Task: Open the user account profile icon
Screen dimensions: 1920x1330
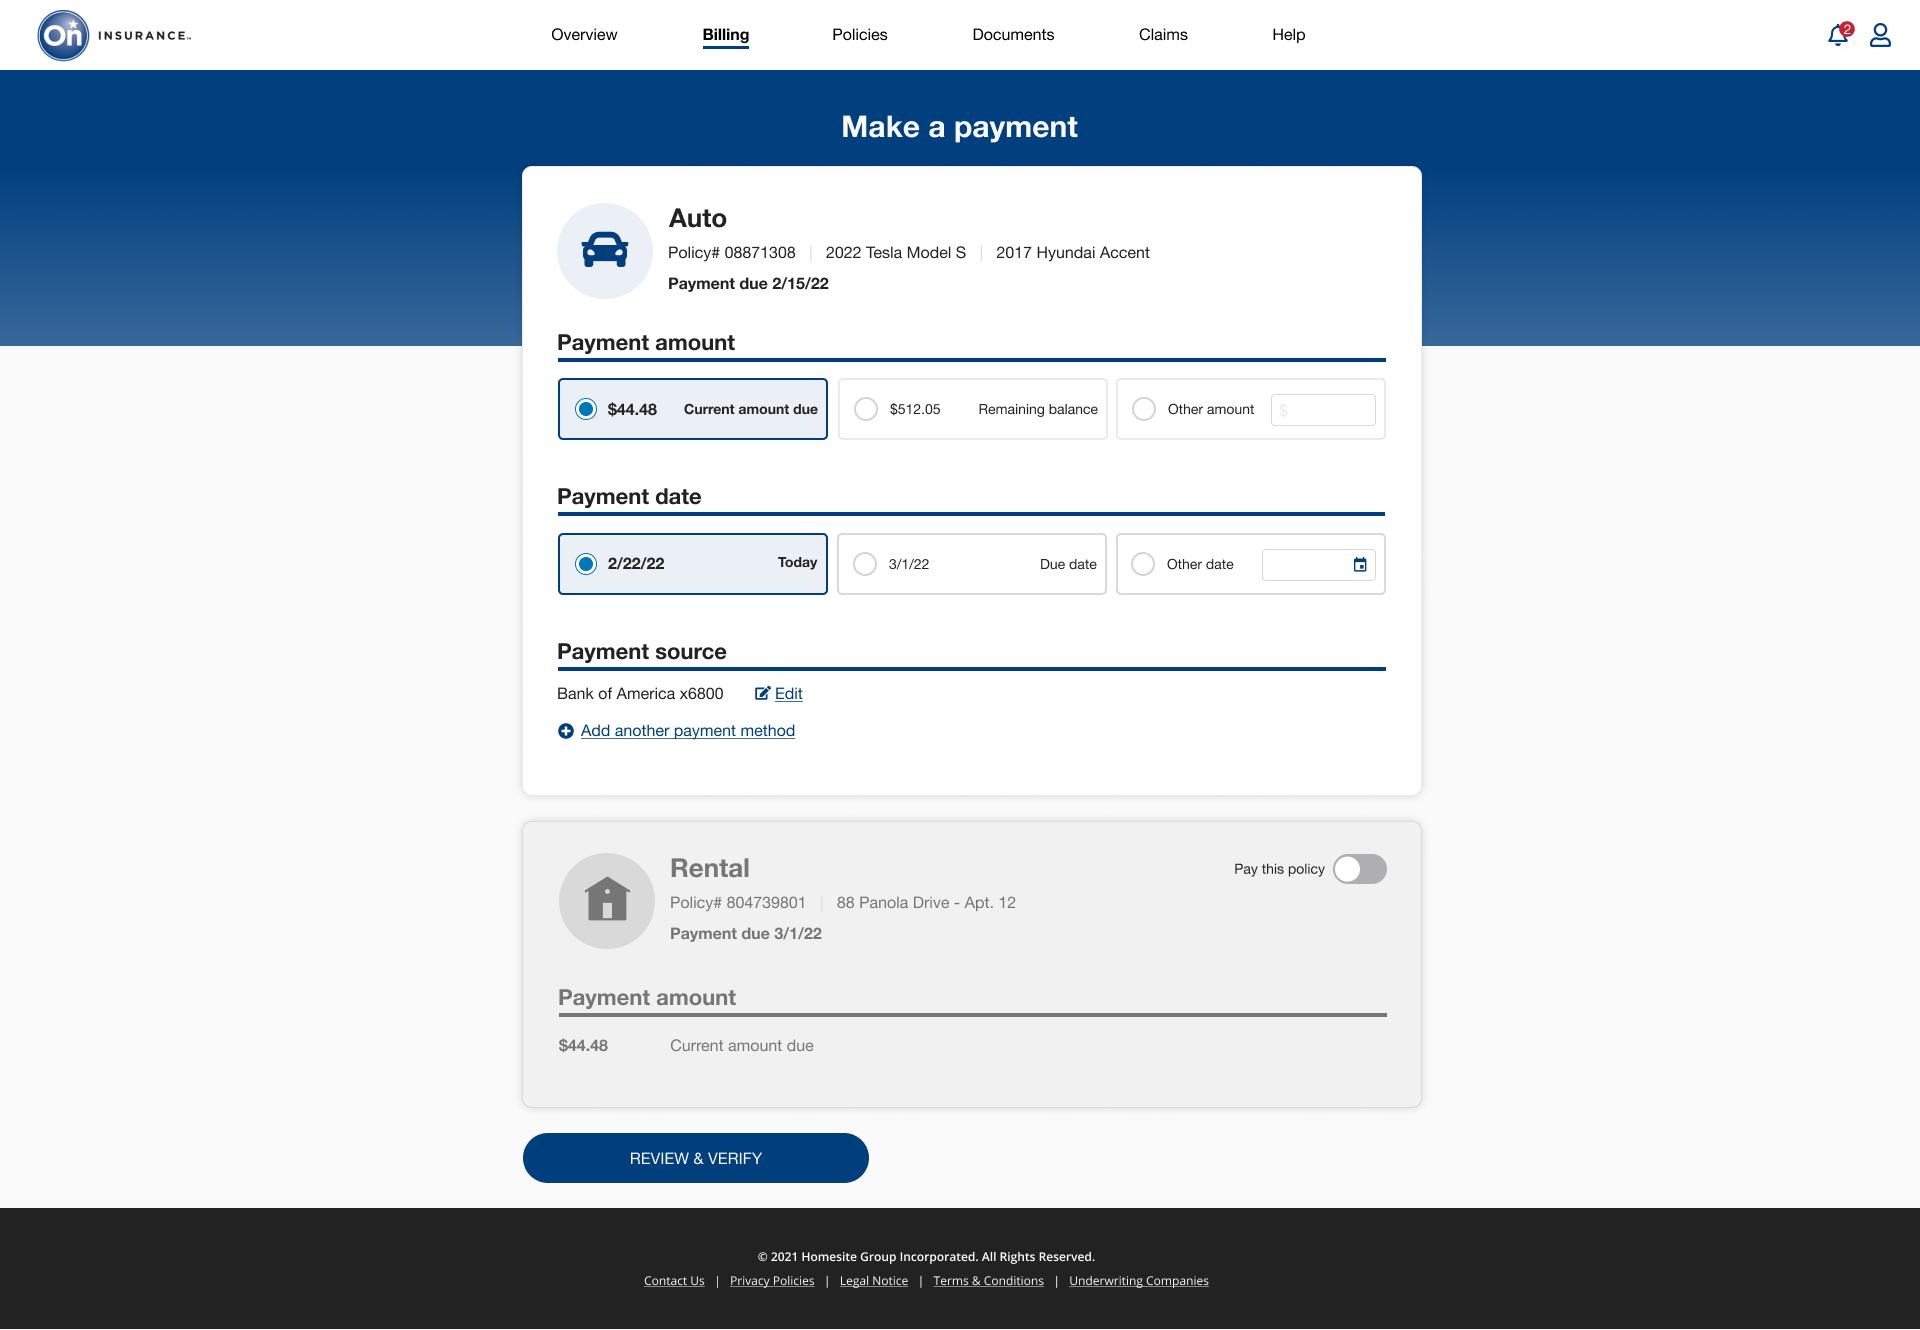Action: (x=1880, y=36)
